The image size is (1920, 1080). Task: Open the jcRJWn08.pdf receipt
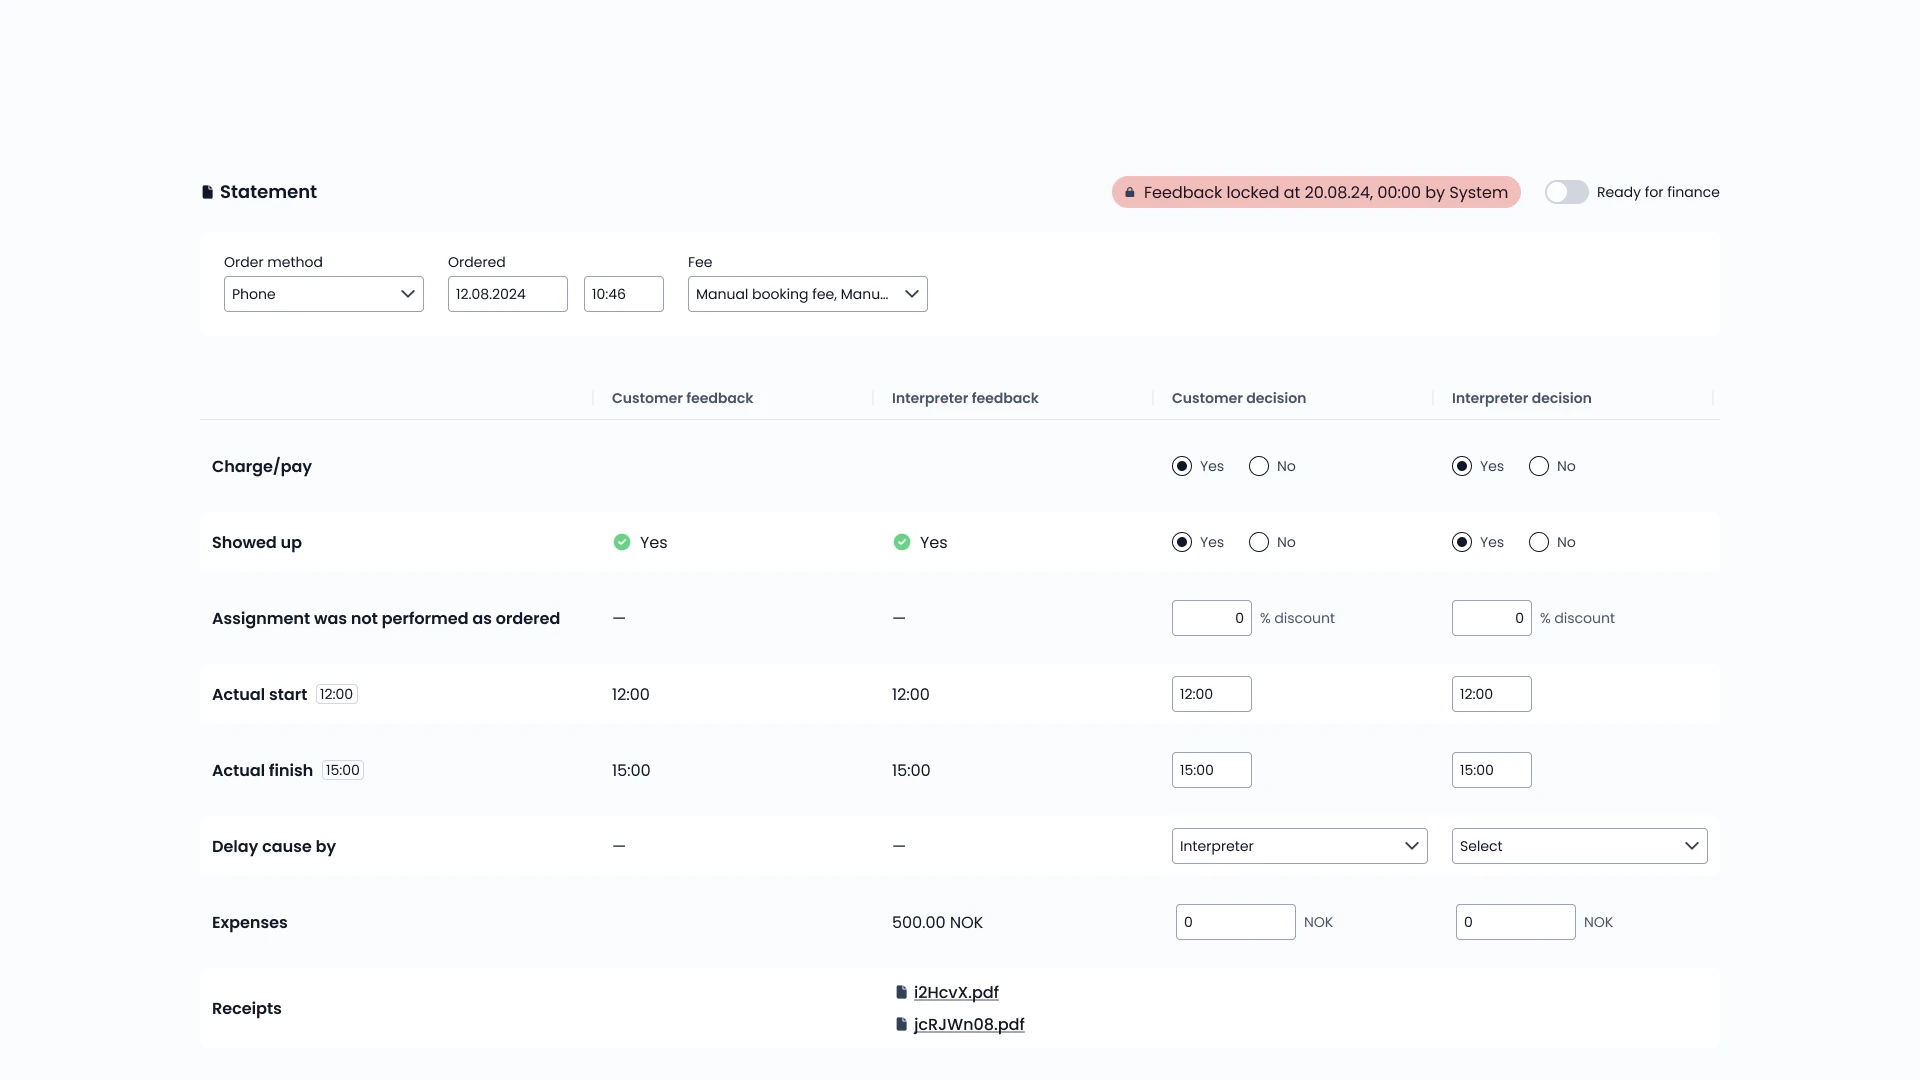point(969,1024)
